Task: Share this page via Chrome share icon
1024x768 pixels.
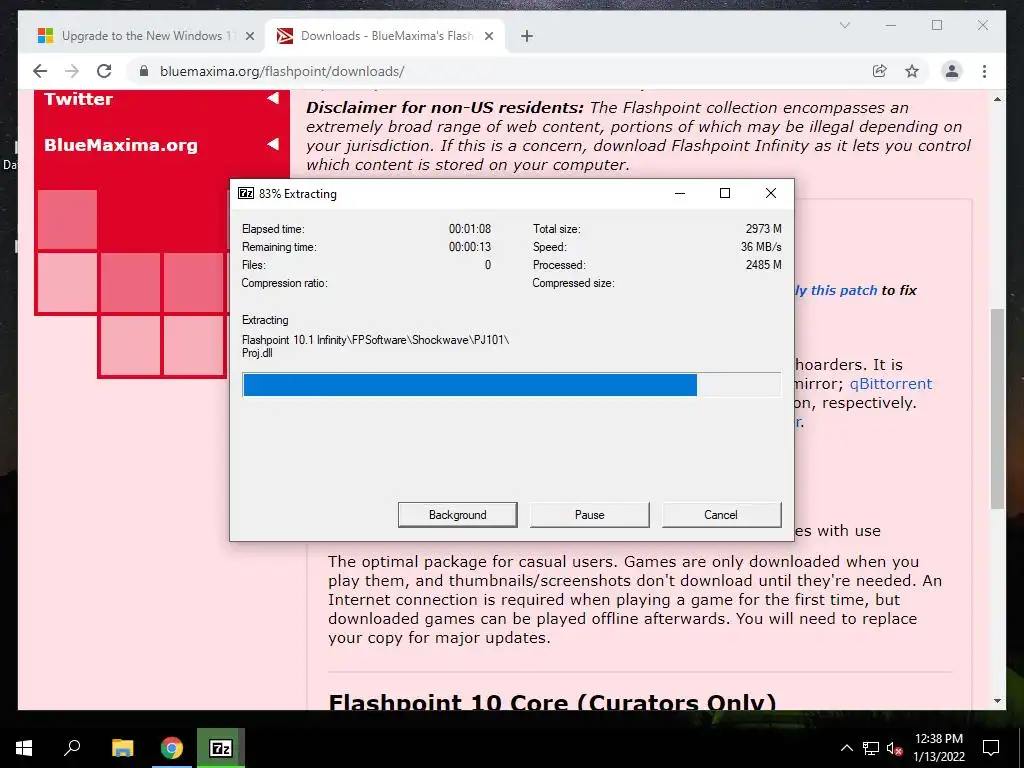Action: pos(880,71)
